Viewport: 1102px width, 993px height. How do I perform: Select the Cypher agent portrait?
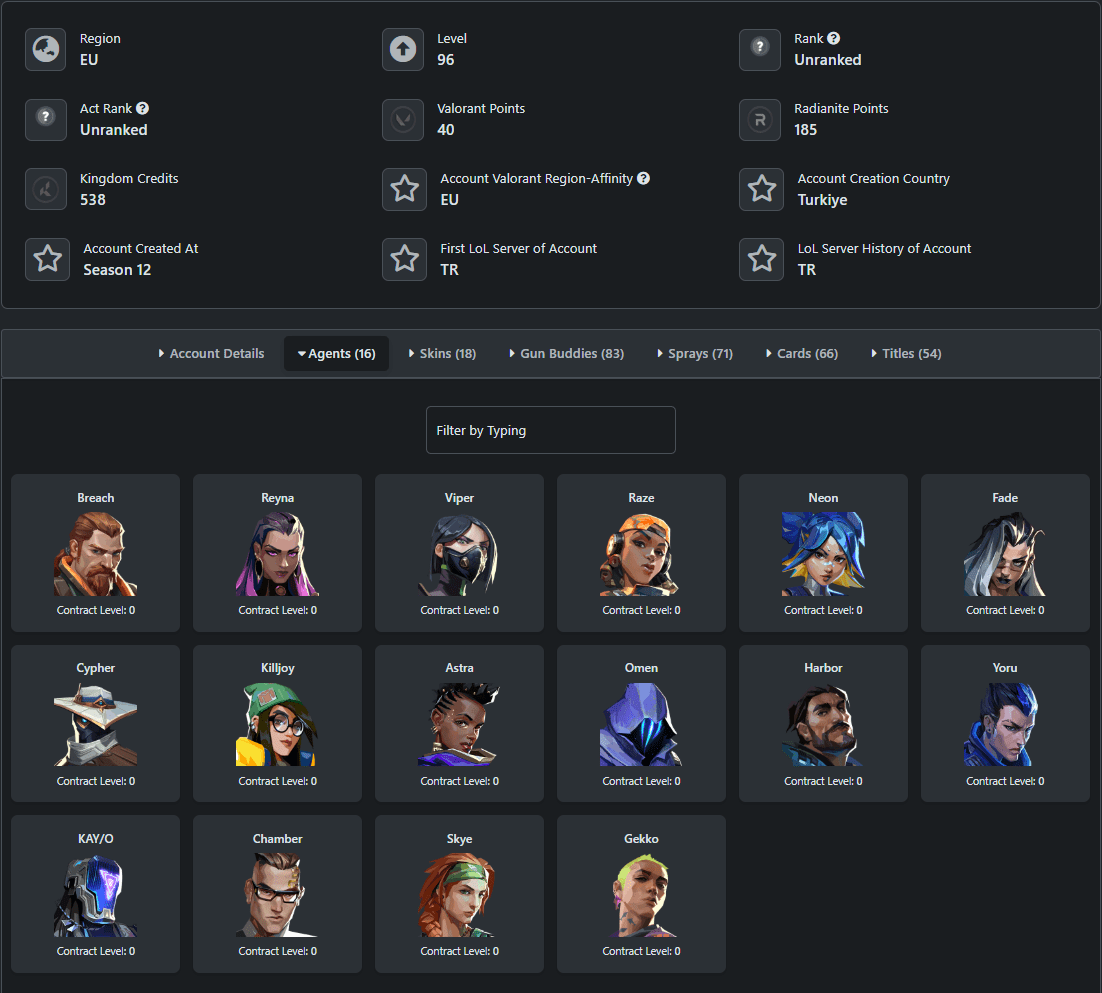coord(96,725)
